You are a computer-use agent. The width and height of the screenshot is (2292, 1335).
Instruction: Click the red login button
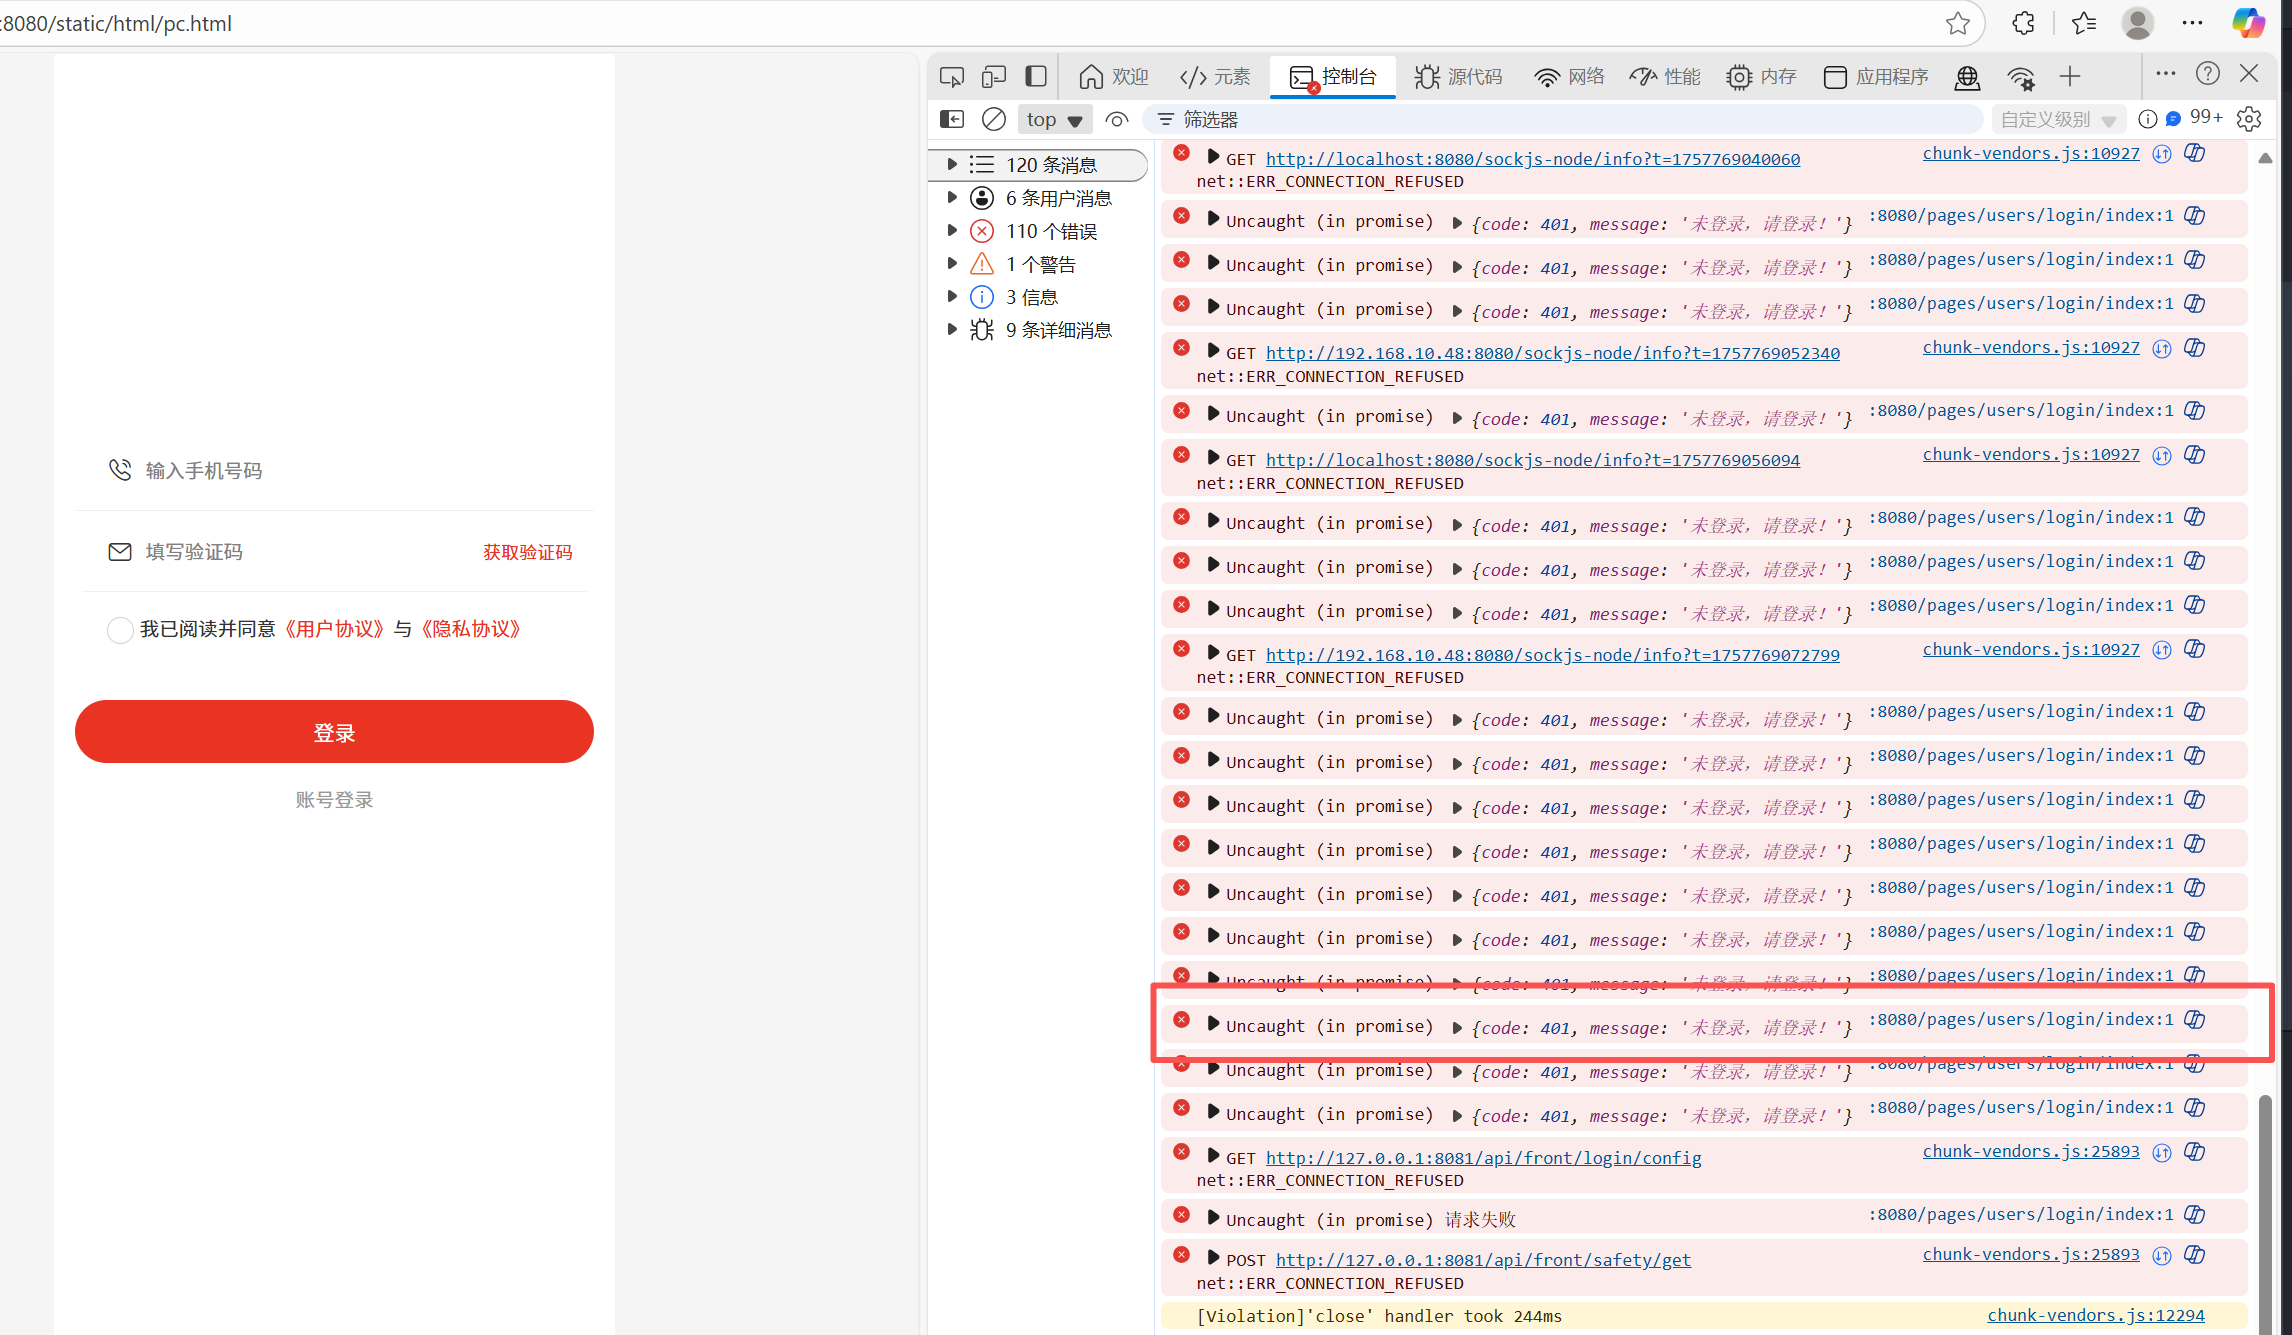click(x=334, y=732)
